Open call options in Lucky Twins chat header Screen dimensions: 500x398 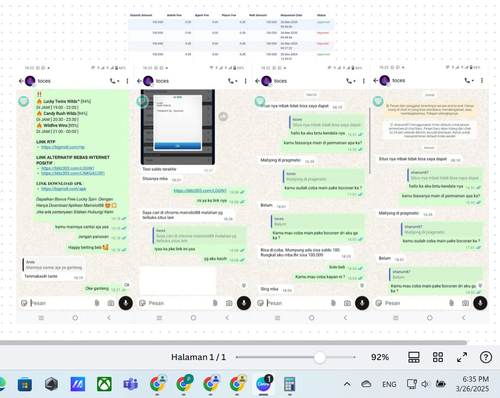pyautogui.click(x=114, y=81)
